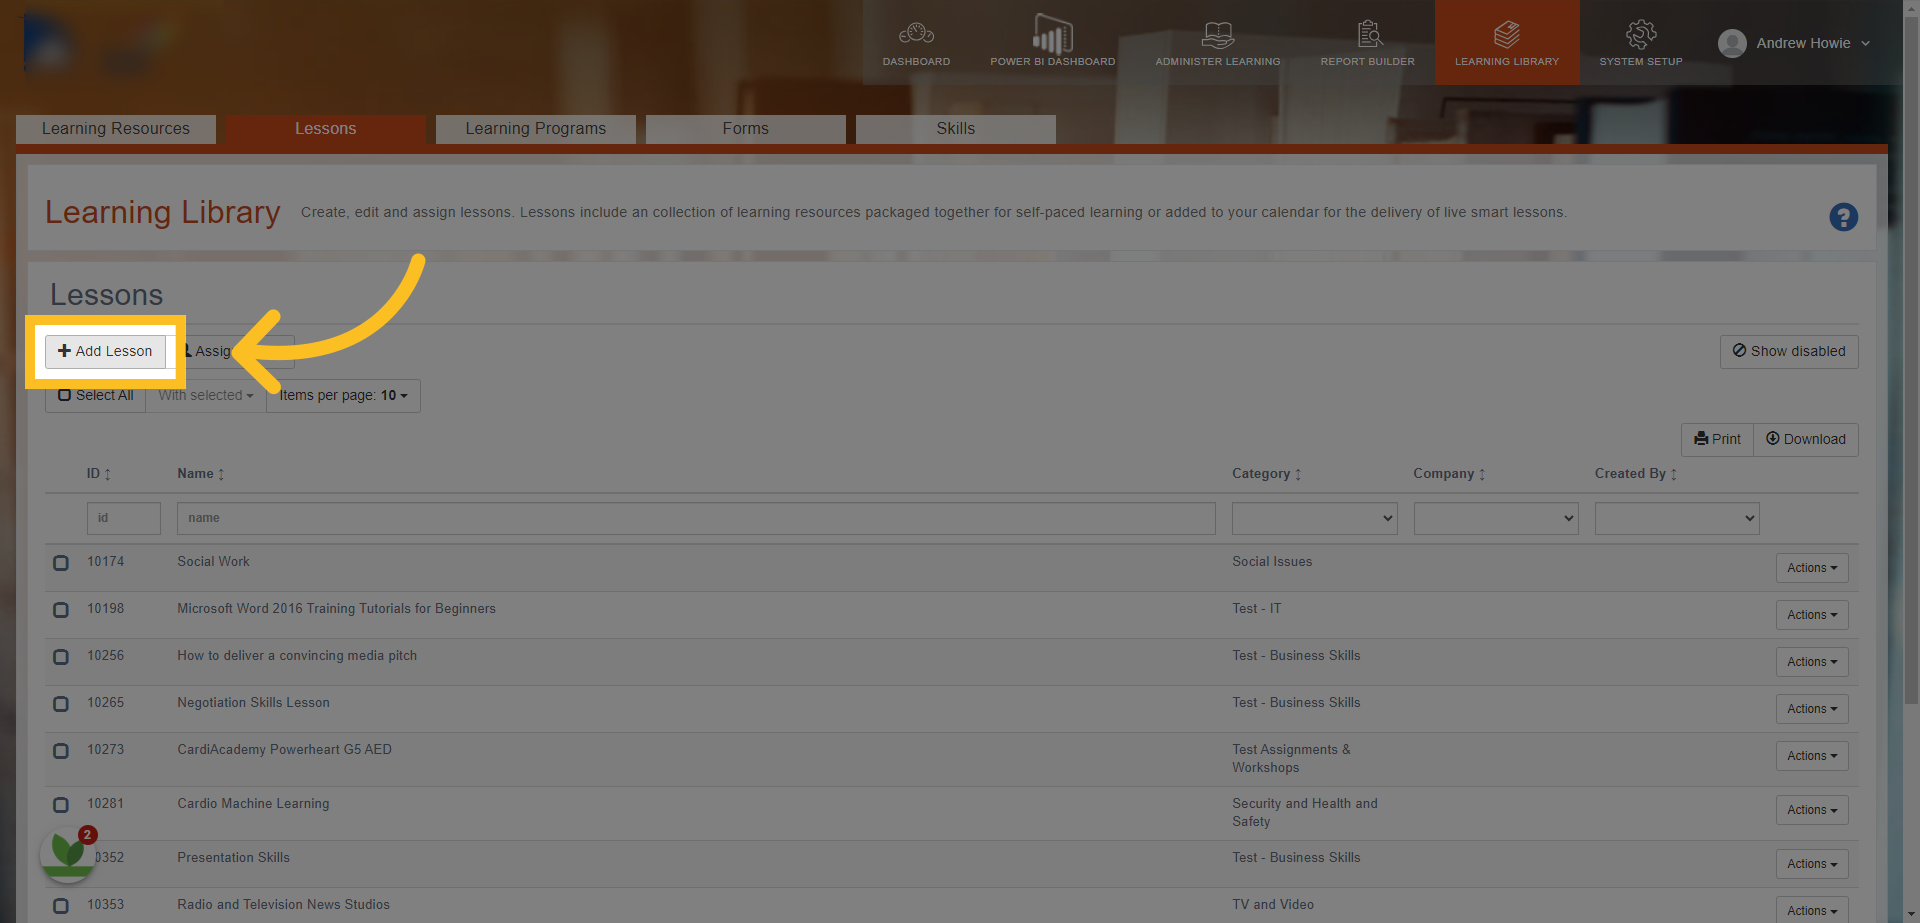Switch to the Learning Resources tab
The image size is (1920, 923).
pyautogui.click(x=116, y=129)
